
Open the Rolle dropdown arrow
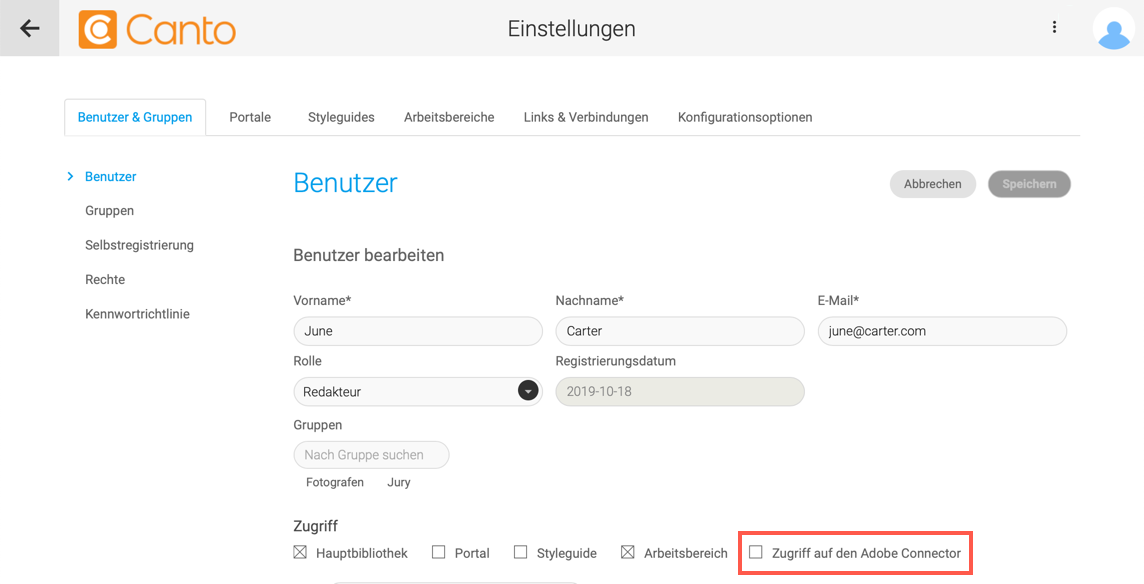pyautogui.click(x=528, y=391)
